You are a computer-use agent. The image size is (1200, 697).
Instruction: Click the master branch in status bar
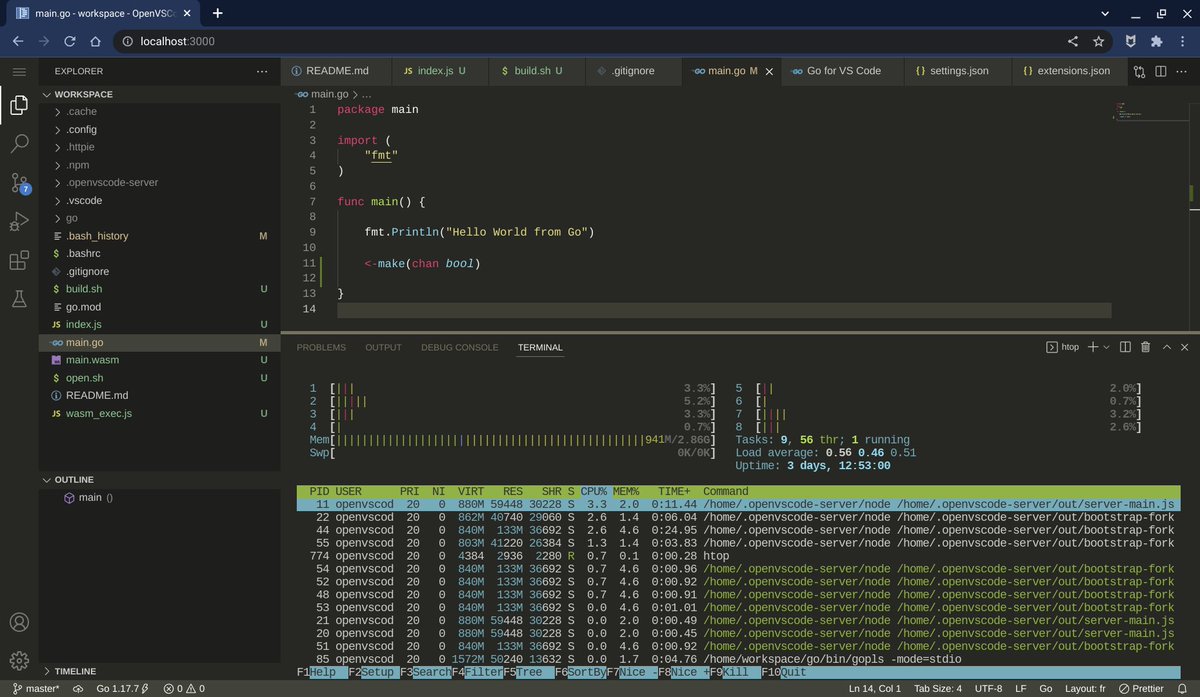(36, 688)
